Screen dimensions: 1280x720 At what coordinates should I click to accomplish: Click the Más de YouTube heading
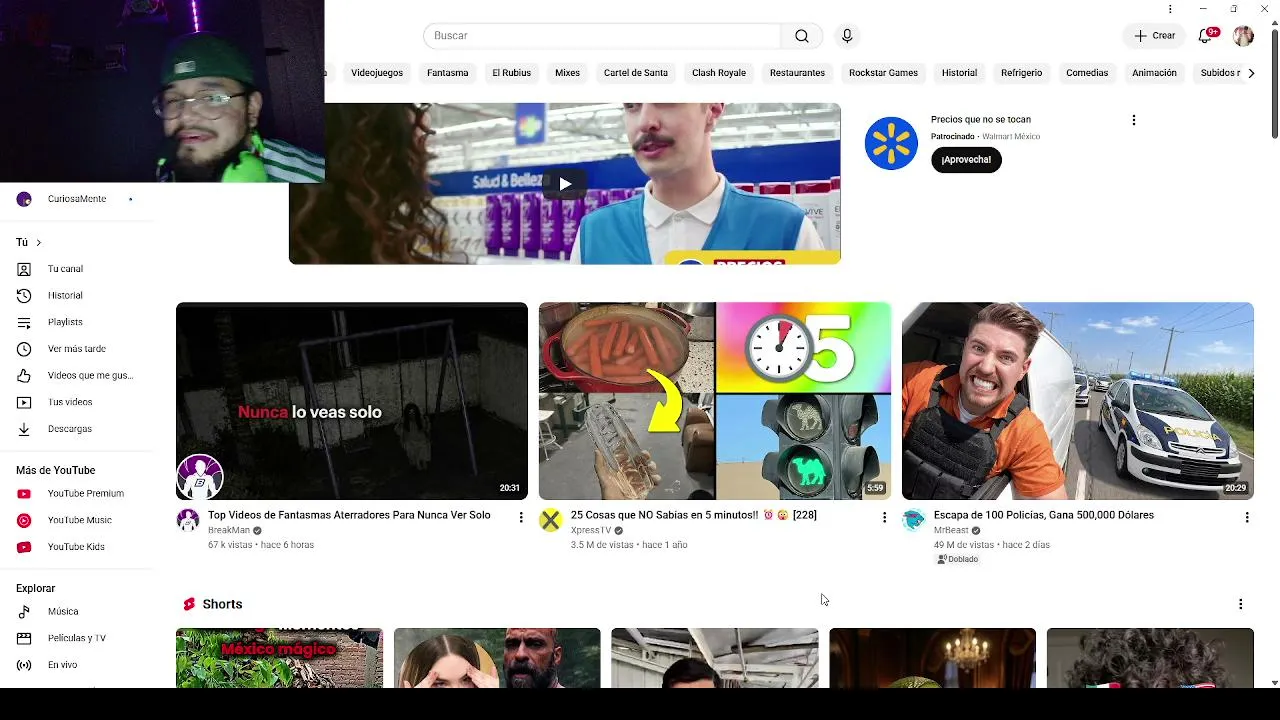click(x=56, y=471)
